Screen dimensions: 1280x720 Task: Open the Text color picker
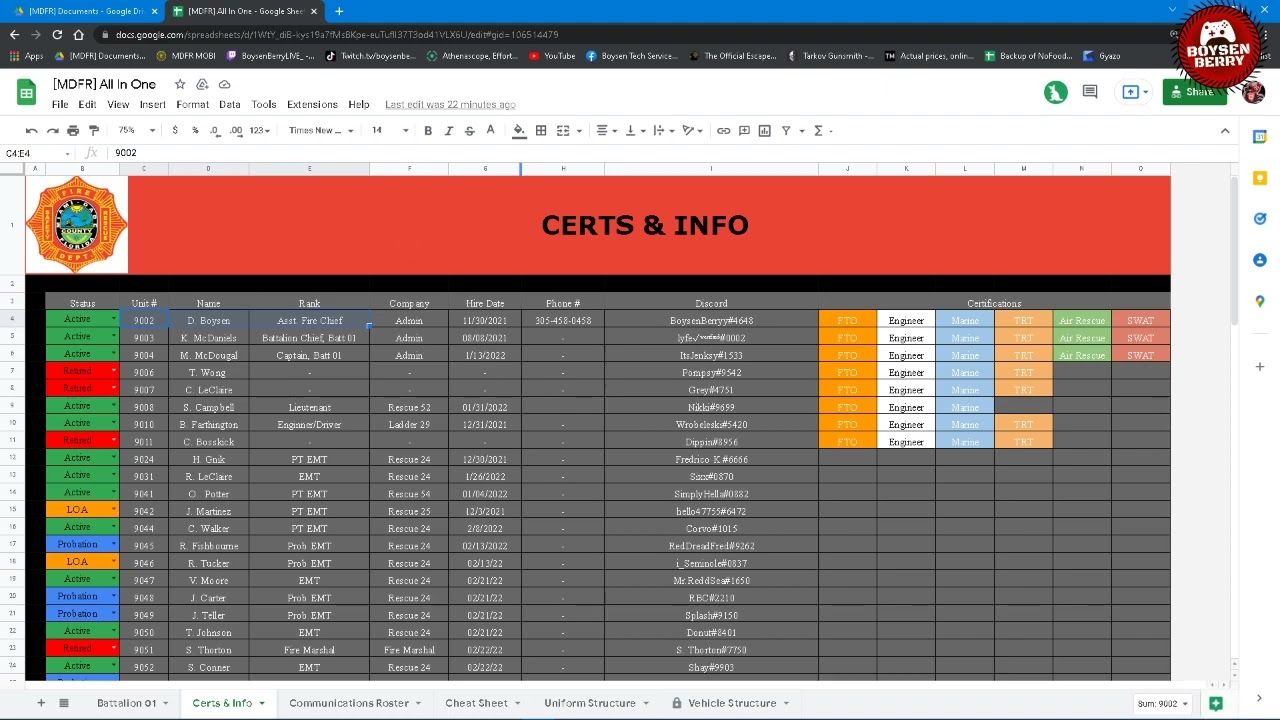click(x=491, y=131)
